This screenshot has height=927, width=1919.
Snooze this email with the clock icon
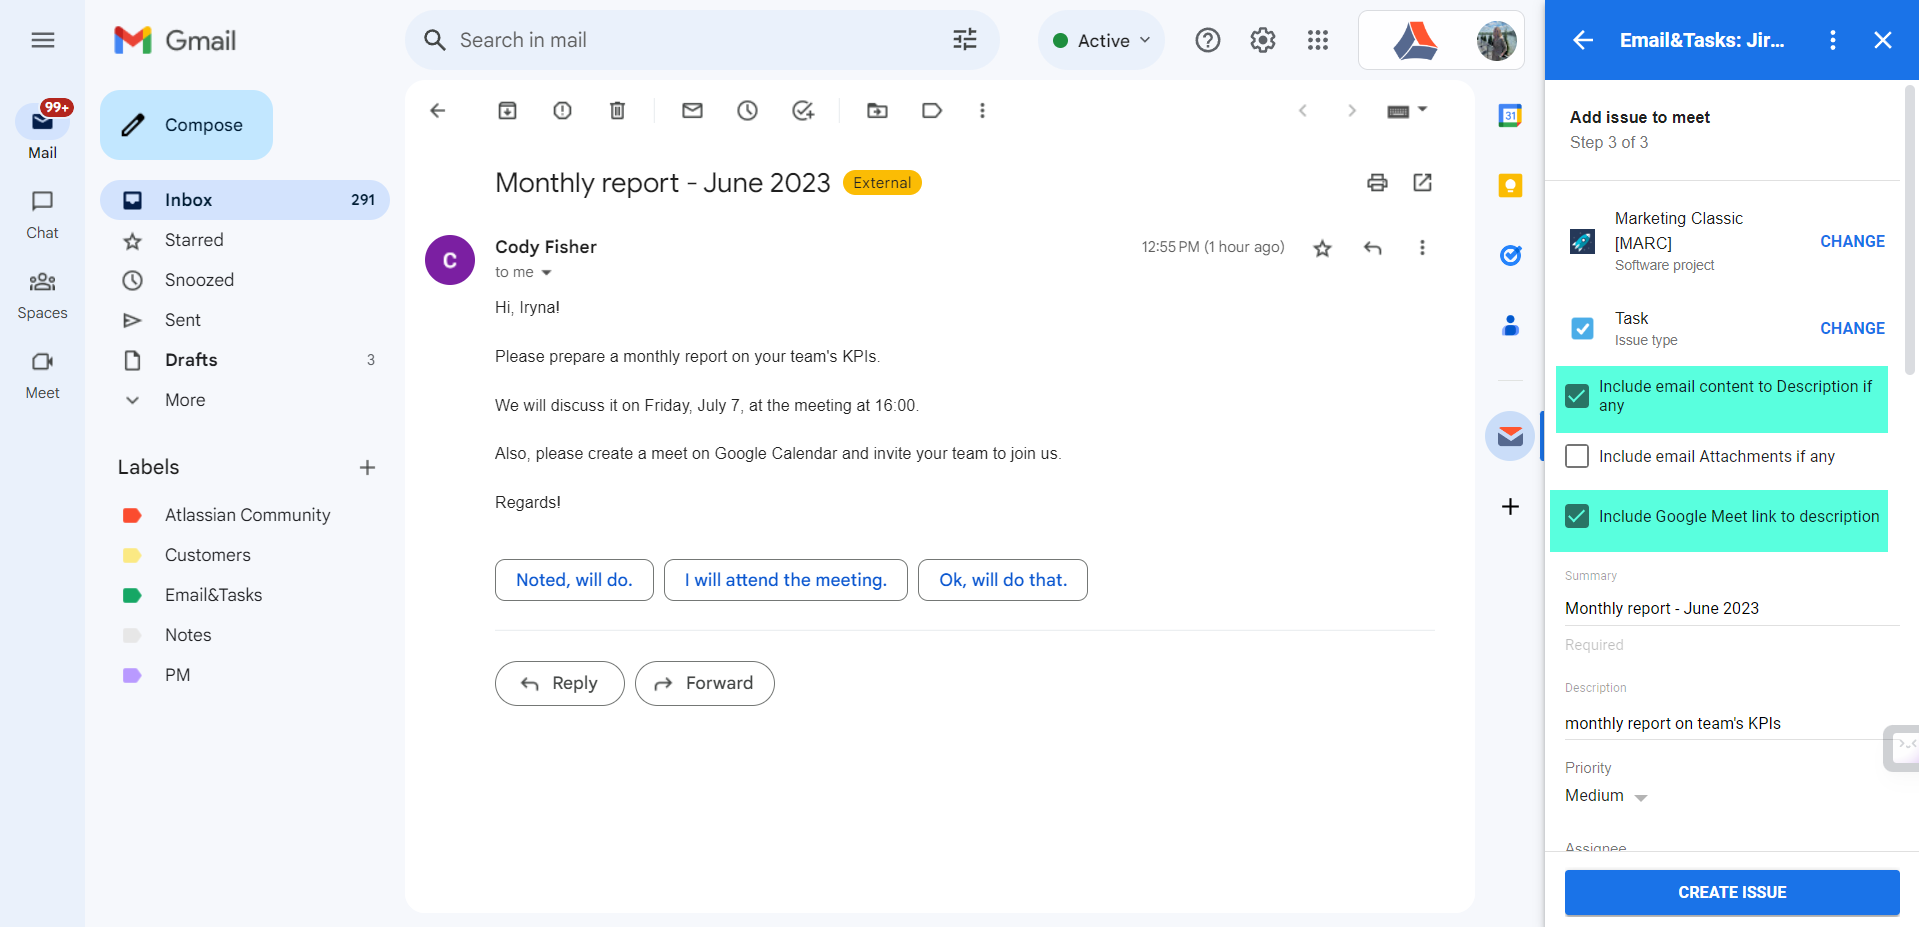click(747, 111)
